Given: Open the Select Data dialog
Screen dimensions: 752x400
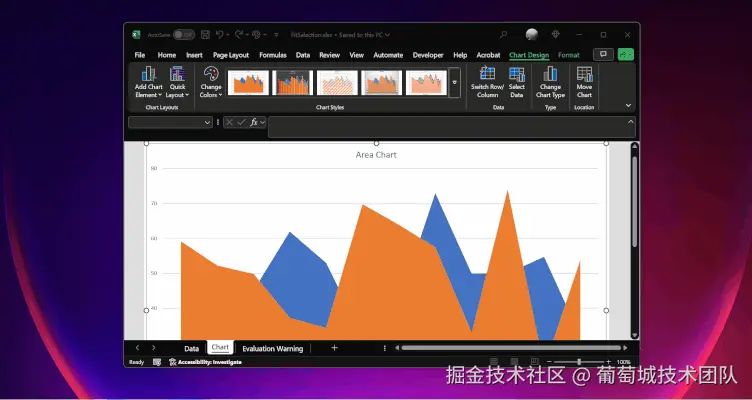Looking at the screenshot, I should tap(517, 82).
